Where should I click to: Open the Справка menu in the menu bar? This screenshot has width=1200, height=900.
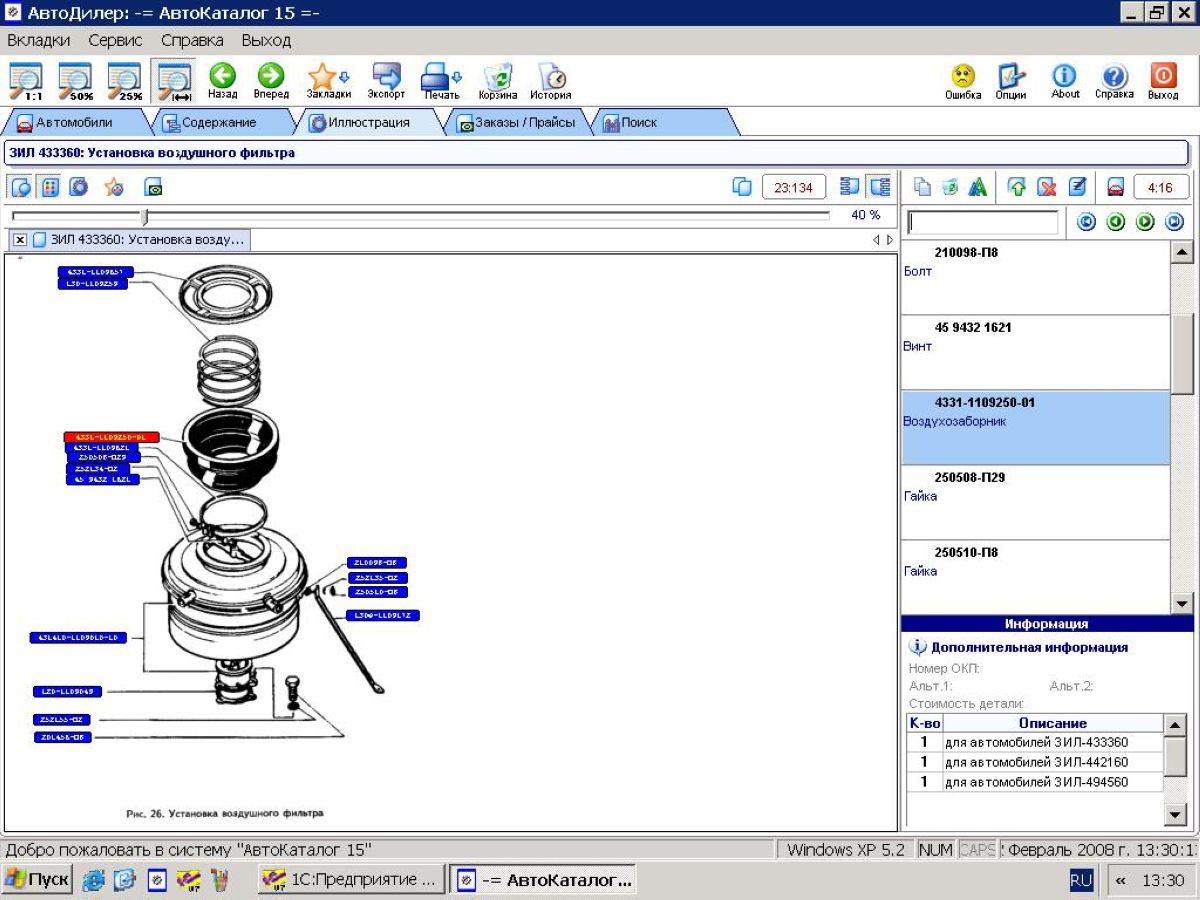[x=192, y=41]
